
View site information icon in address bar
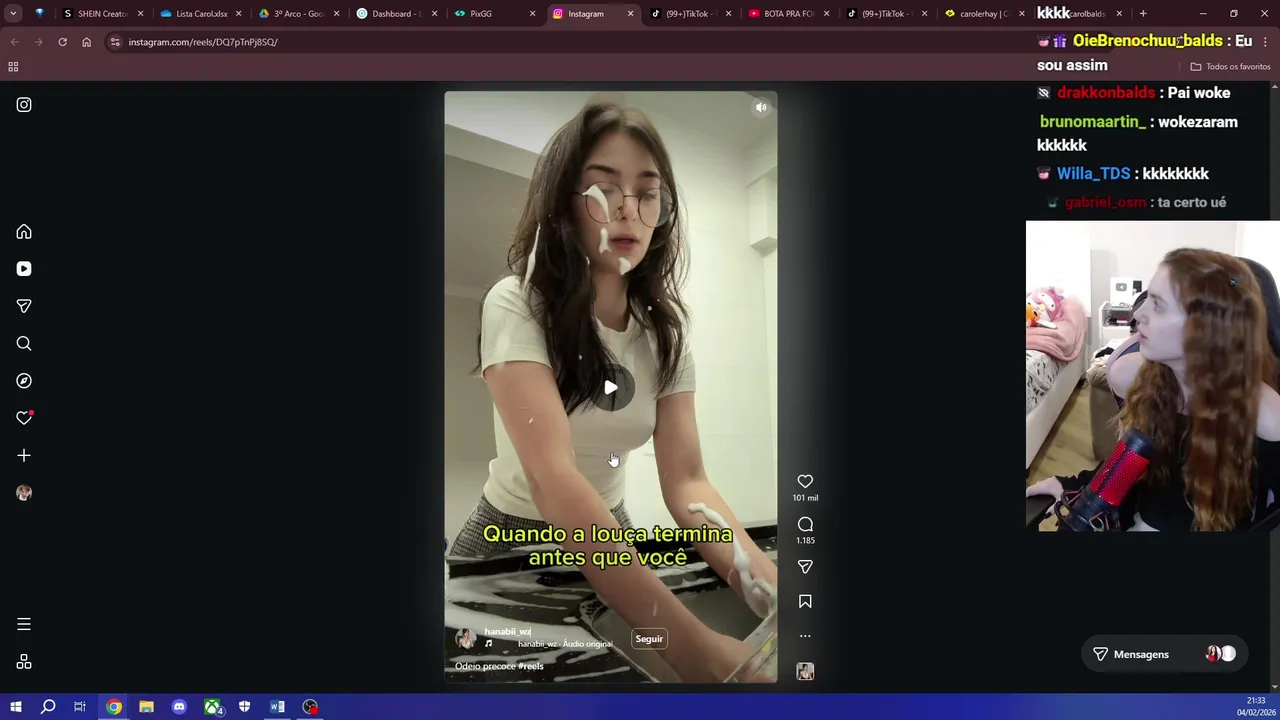[x=116, y=42]
